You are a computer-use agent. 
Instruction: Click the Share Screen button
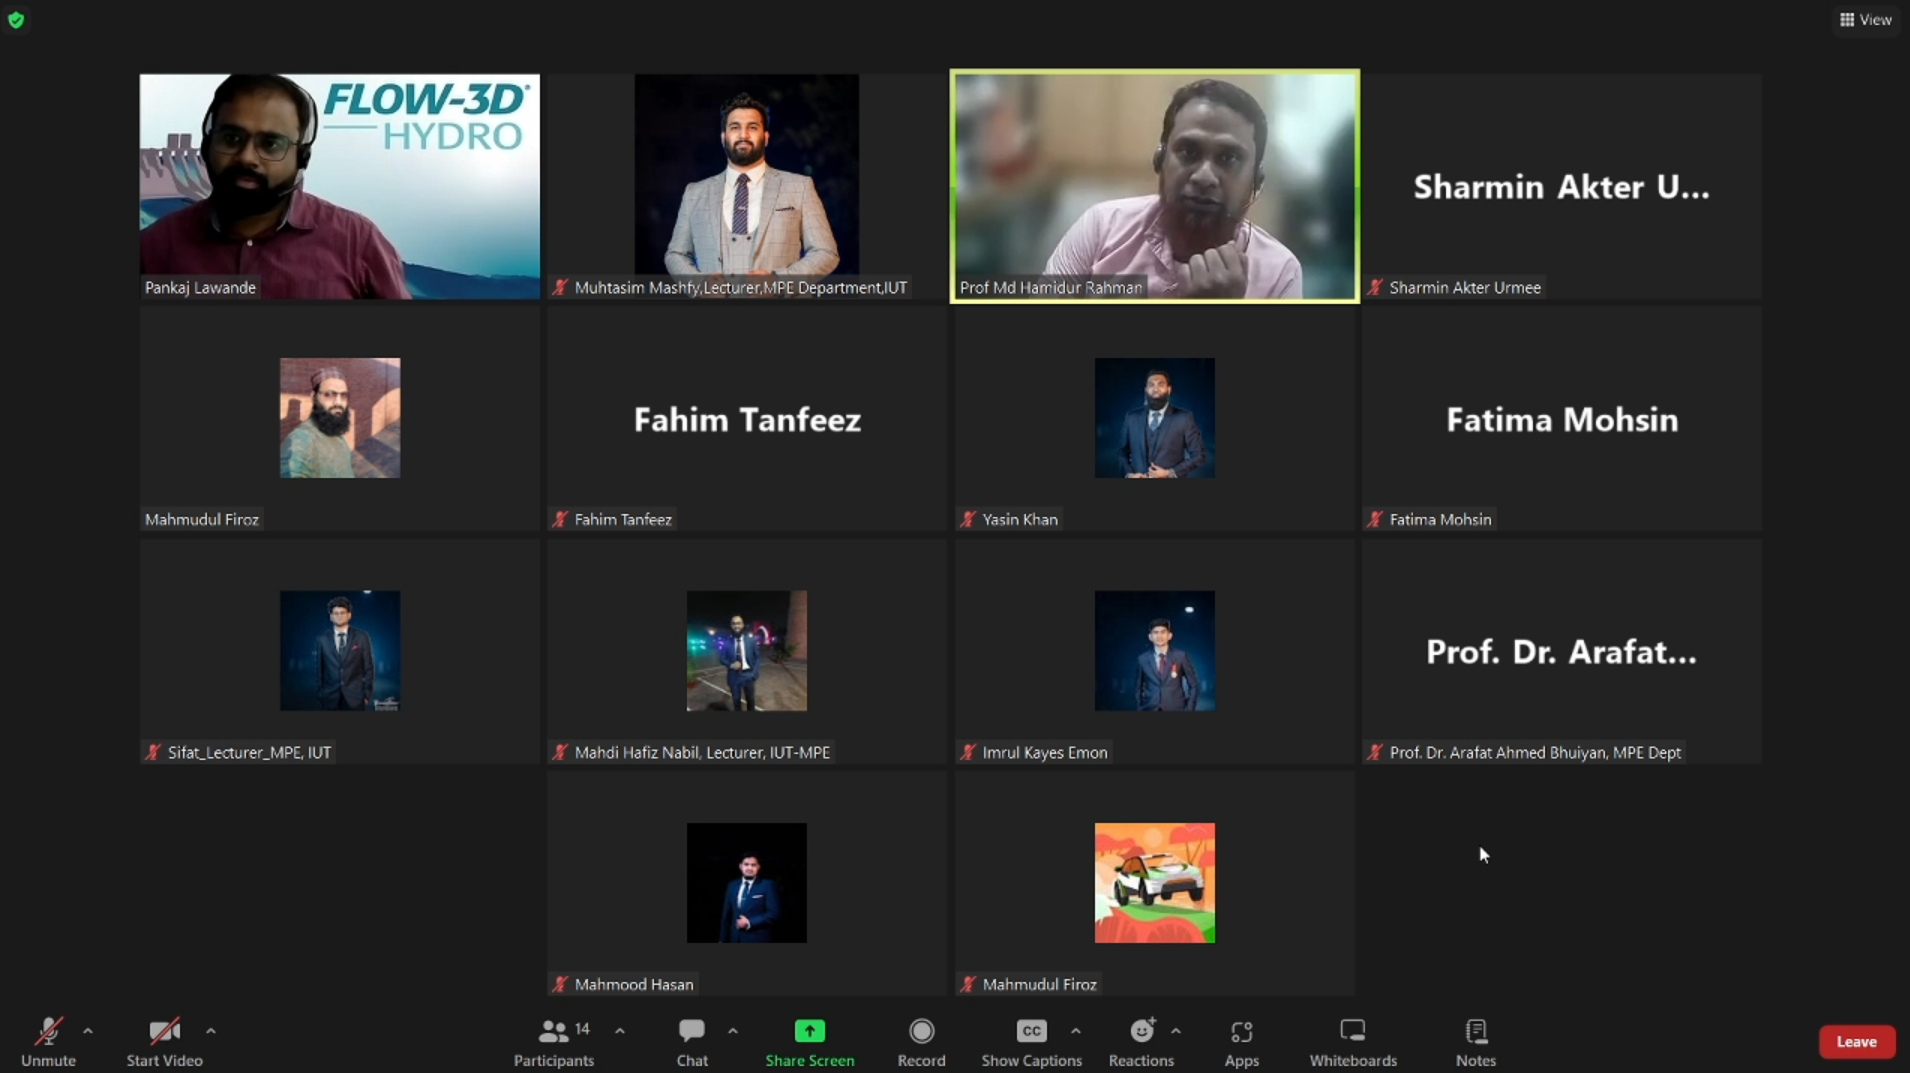click(810, 1041)
